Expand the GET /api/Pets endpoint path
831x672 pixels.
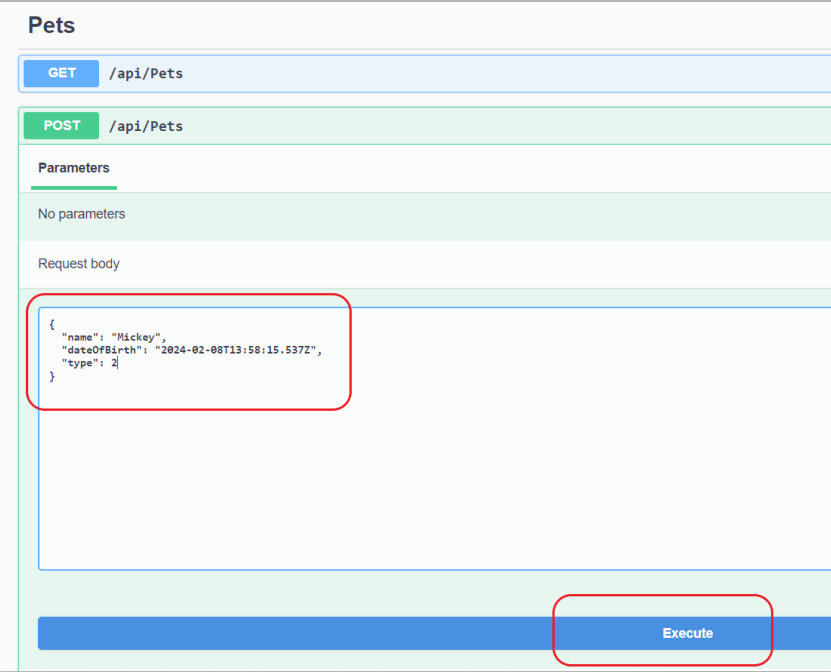pos(145,73)
